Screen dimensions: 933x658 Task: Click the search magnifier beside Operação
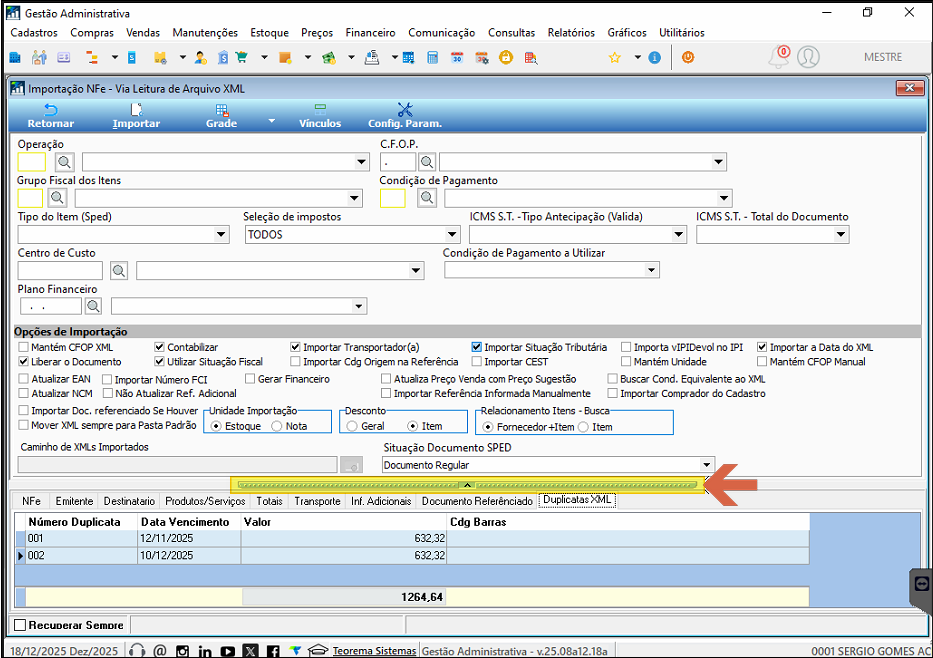pos(63,162)
